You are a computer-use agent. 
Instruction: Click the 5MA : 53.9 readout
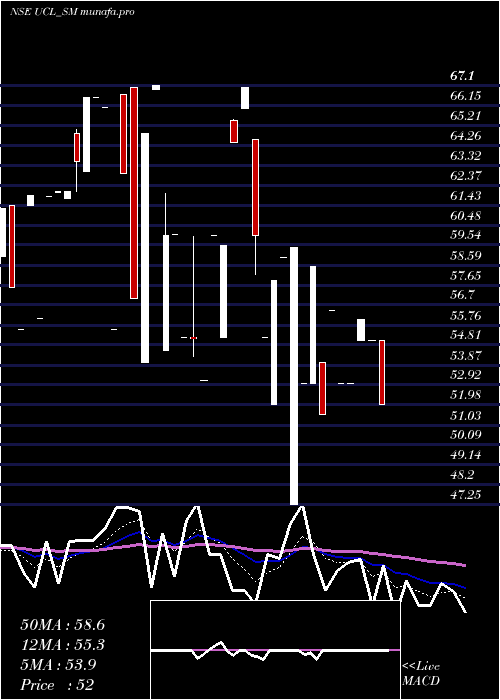click(x=58, y=665)
